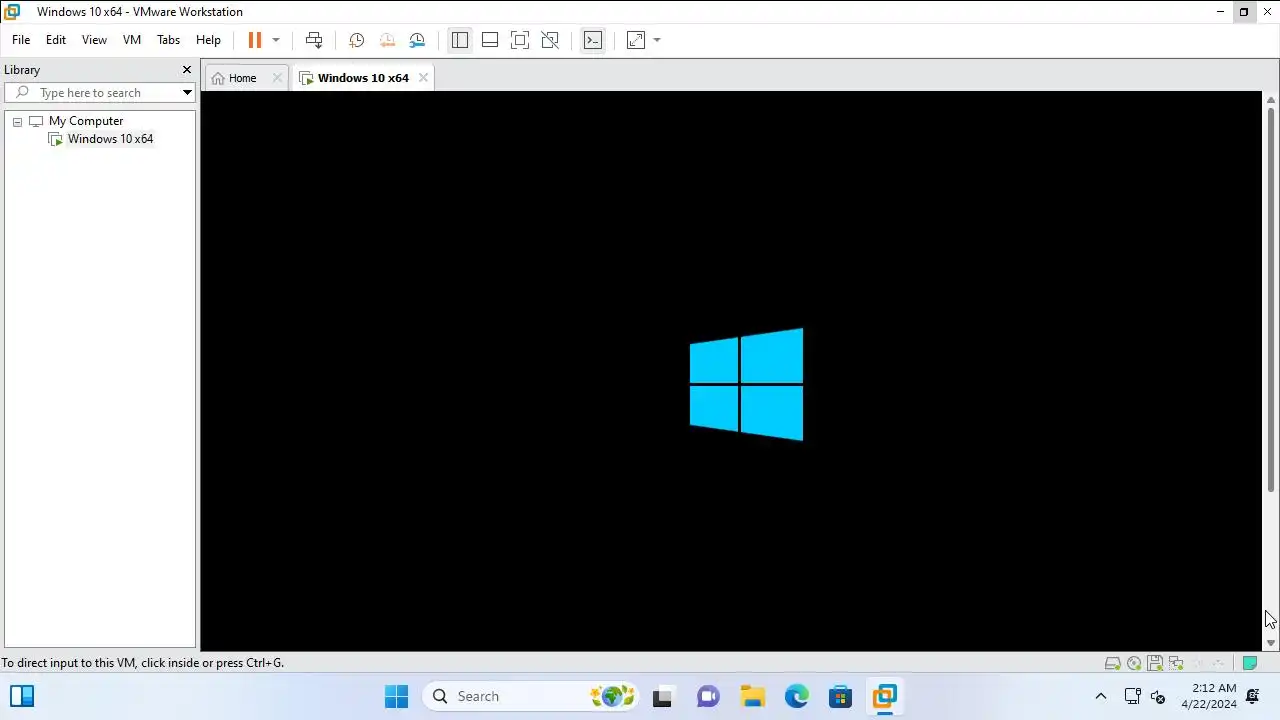Click inside the VM console display

tap(731, 371)
